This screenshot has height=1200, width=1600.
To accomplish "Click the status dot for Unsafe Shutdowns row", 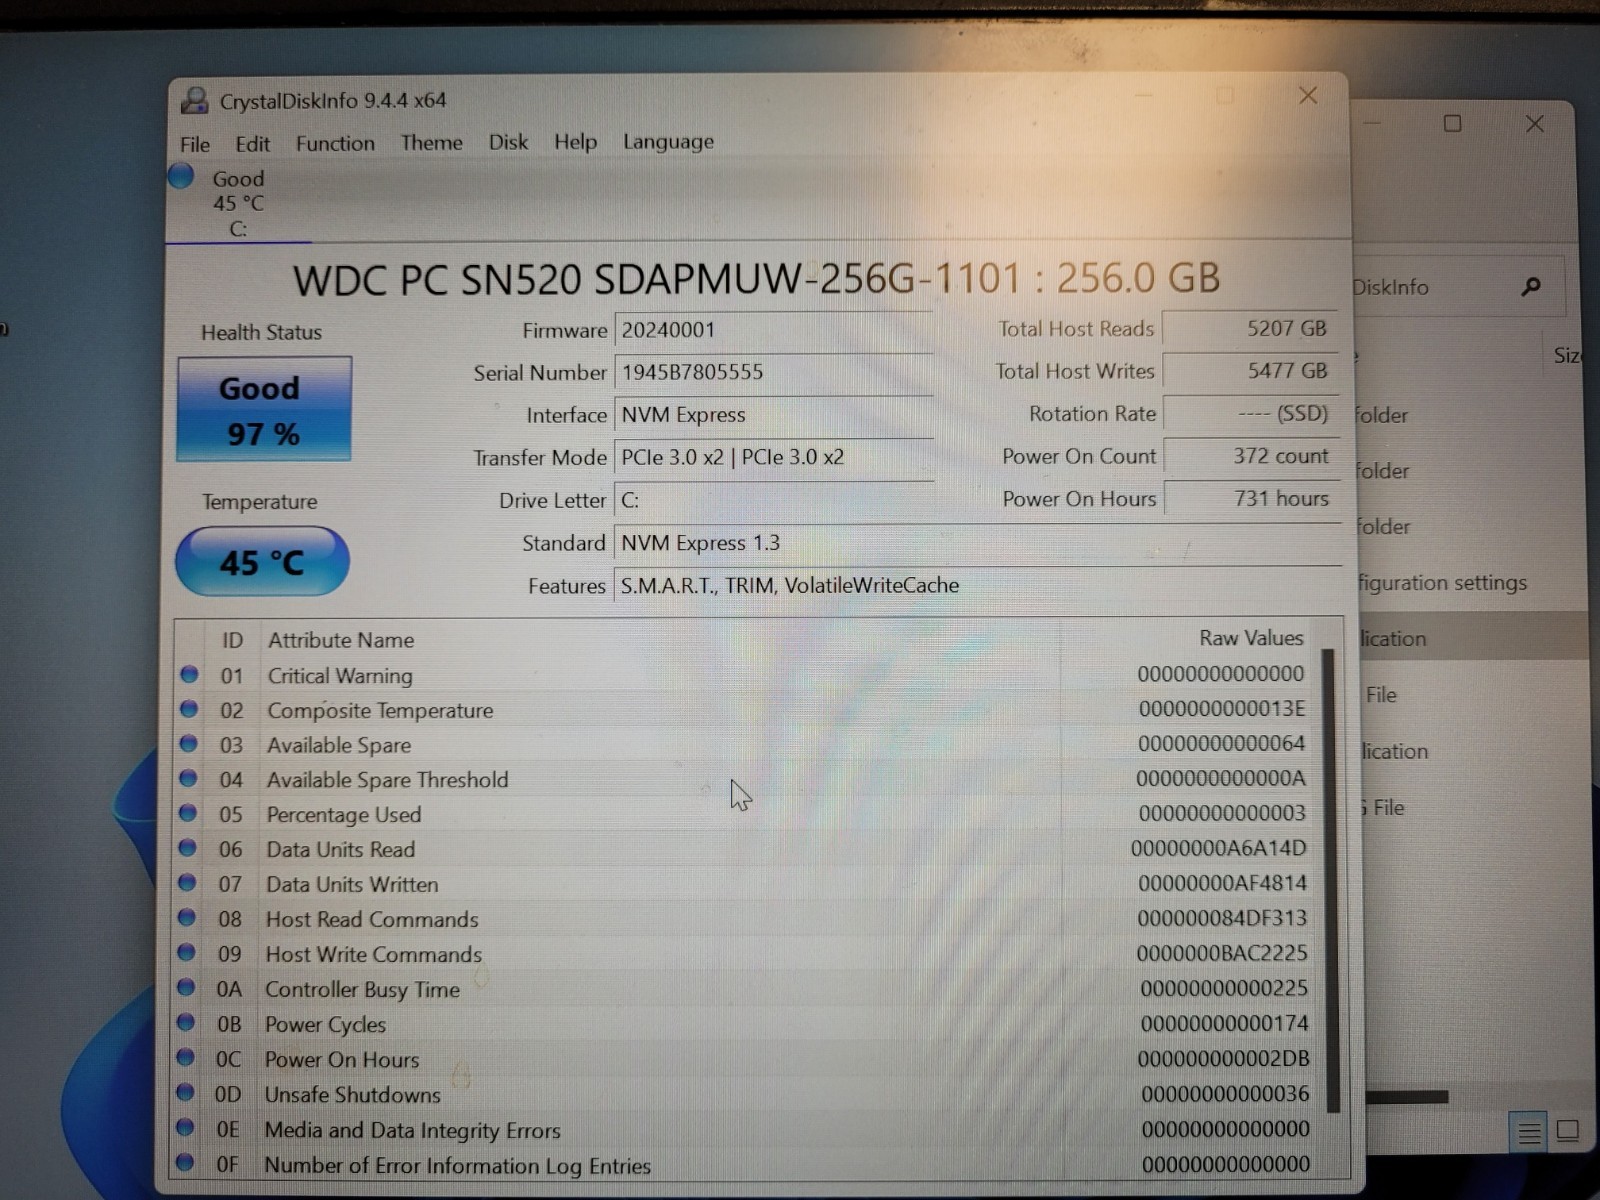I will 185,1093.
